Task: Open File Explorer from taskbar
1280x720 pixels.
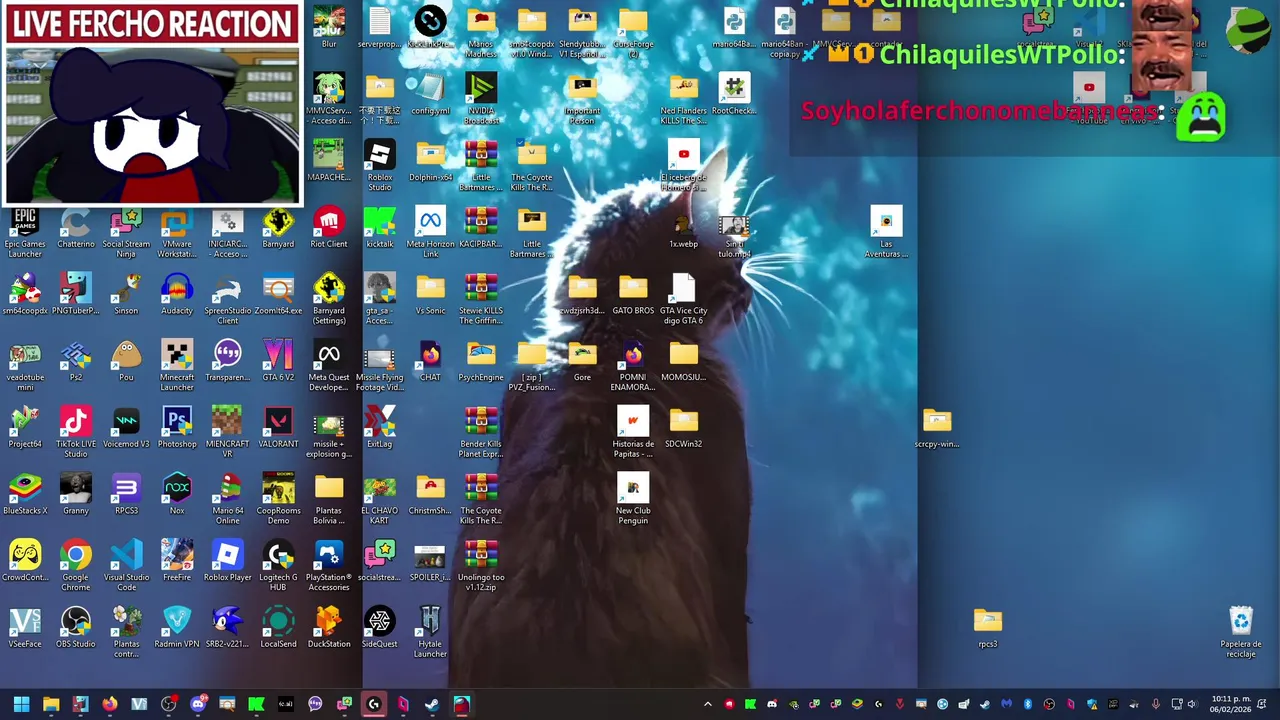Action: coord(51,705)
